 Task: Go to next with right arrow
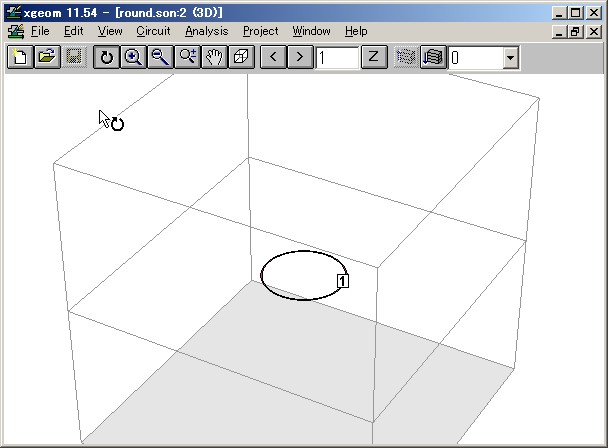point(300,57)
